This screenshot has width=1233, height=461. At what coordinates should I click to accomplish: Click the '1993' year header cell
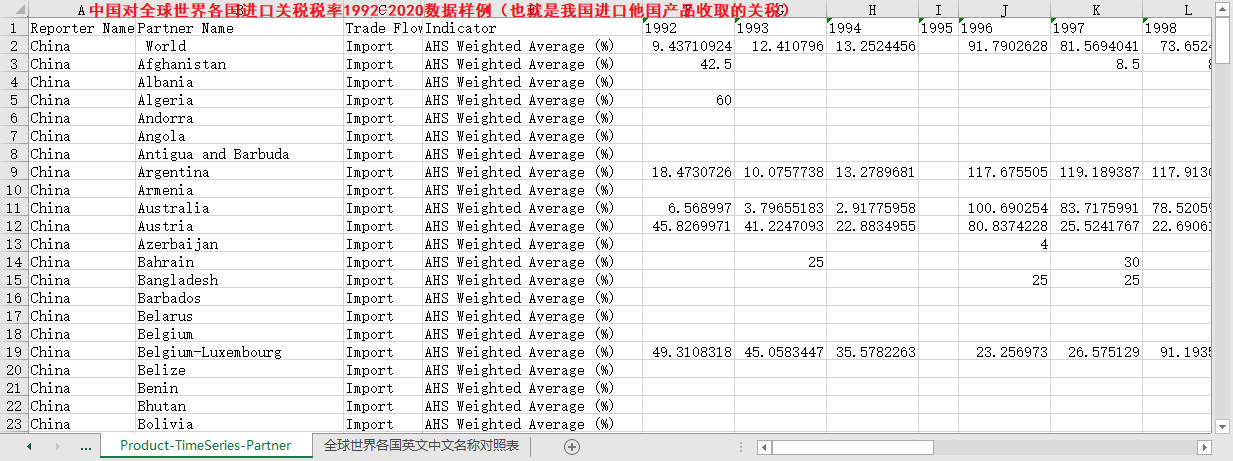[780, 28]
